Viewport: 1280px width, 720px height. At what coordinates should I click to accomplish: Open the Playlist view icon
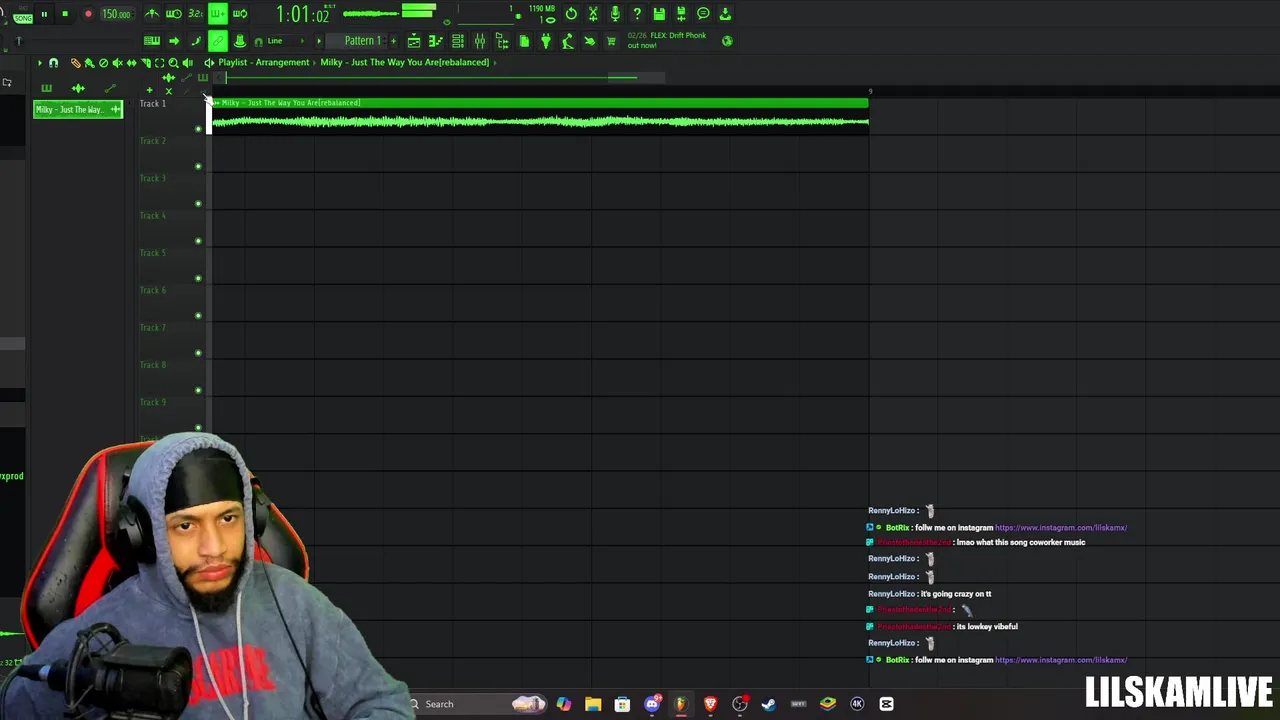[x=414, y=41]
